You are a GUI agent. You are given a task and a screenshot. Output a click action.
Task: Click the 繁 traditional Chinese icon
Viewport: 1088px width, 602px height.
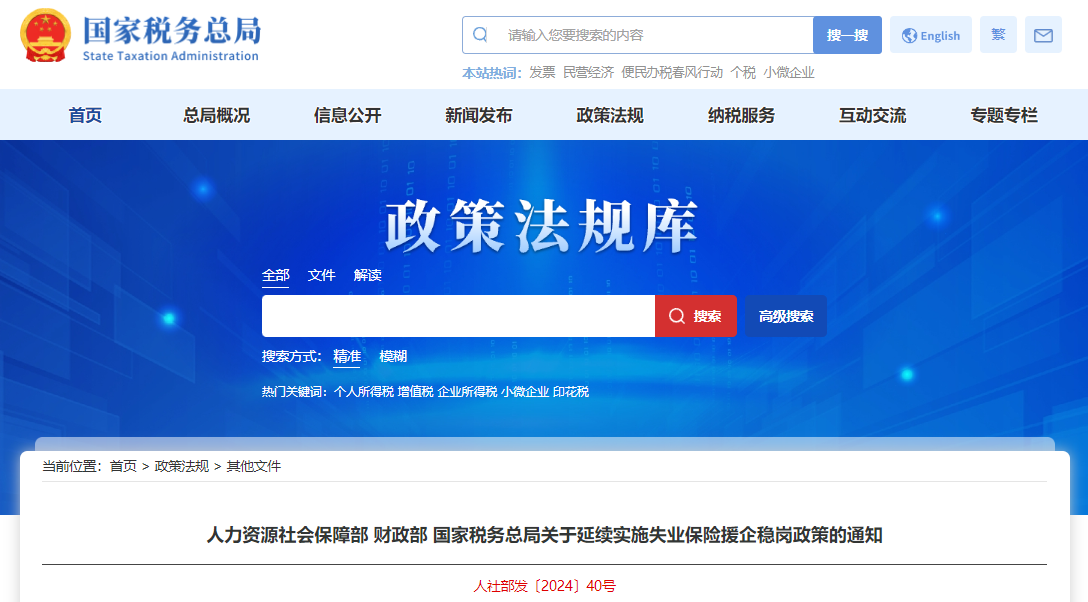point(997,35)
